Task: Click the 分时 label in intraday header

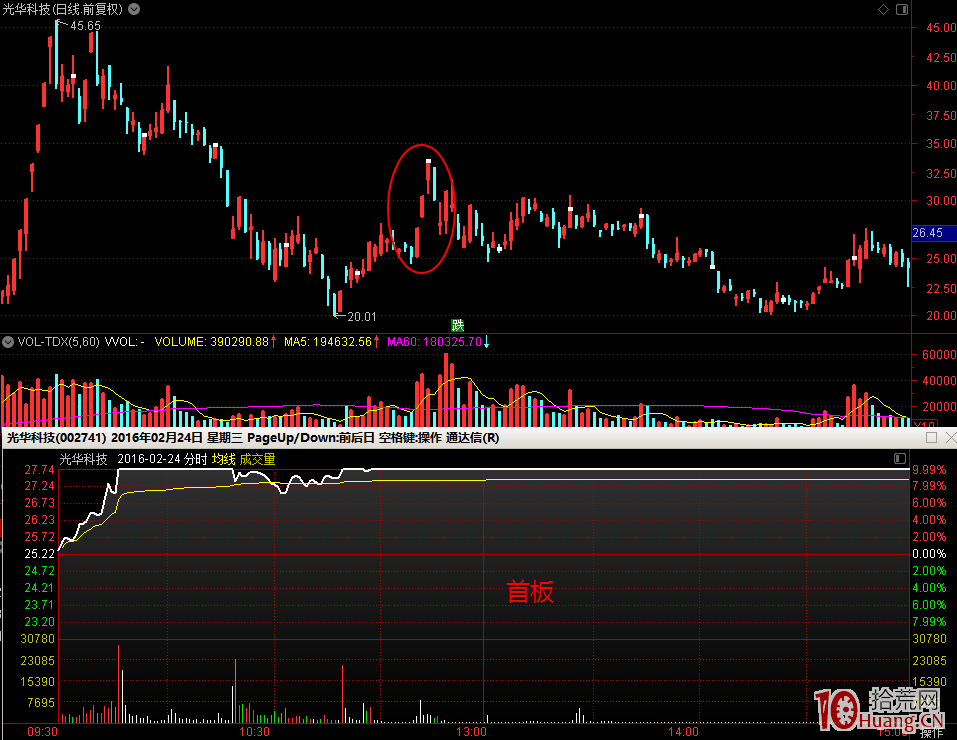Action: (x=195, y=459)
